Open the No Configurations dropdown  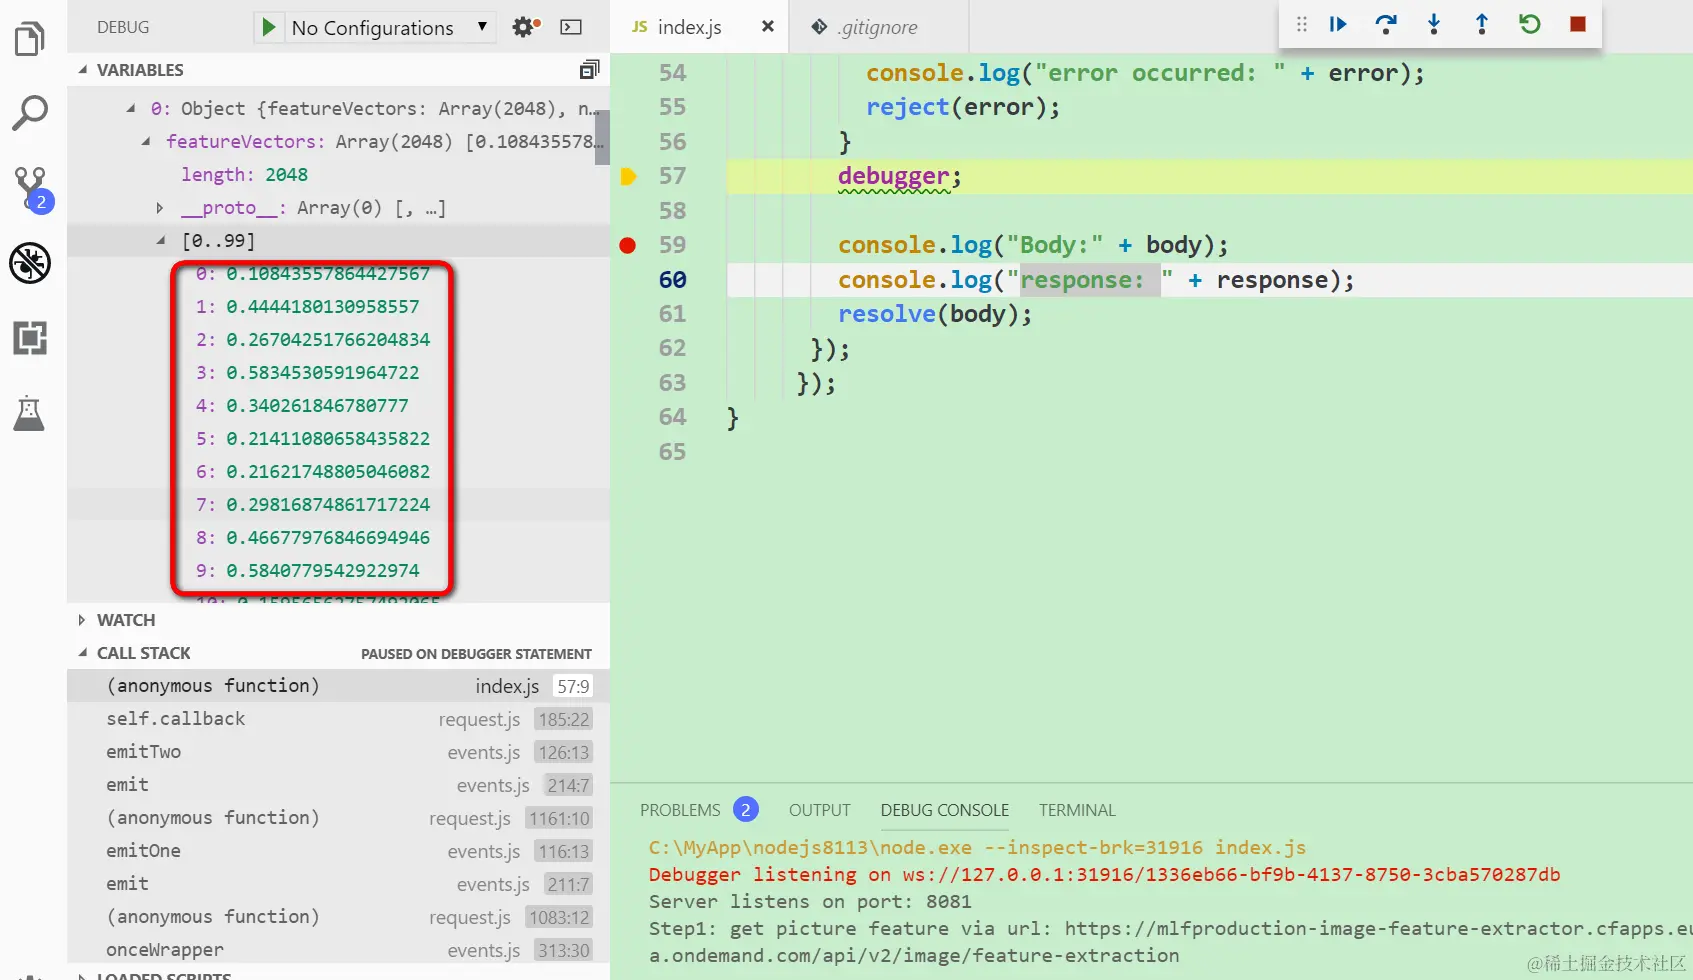coord(389,27)
